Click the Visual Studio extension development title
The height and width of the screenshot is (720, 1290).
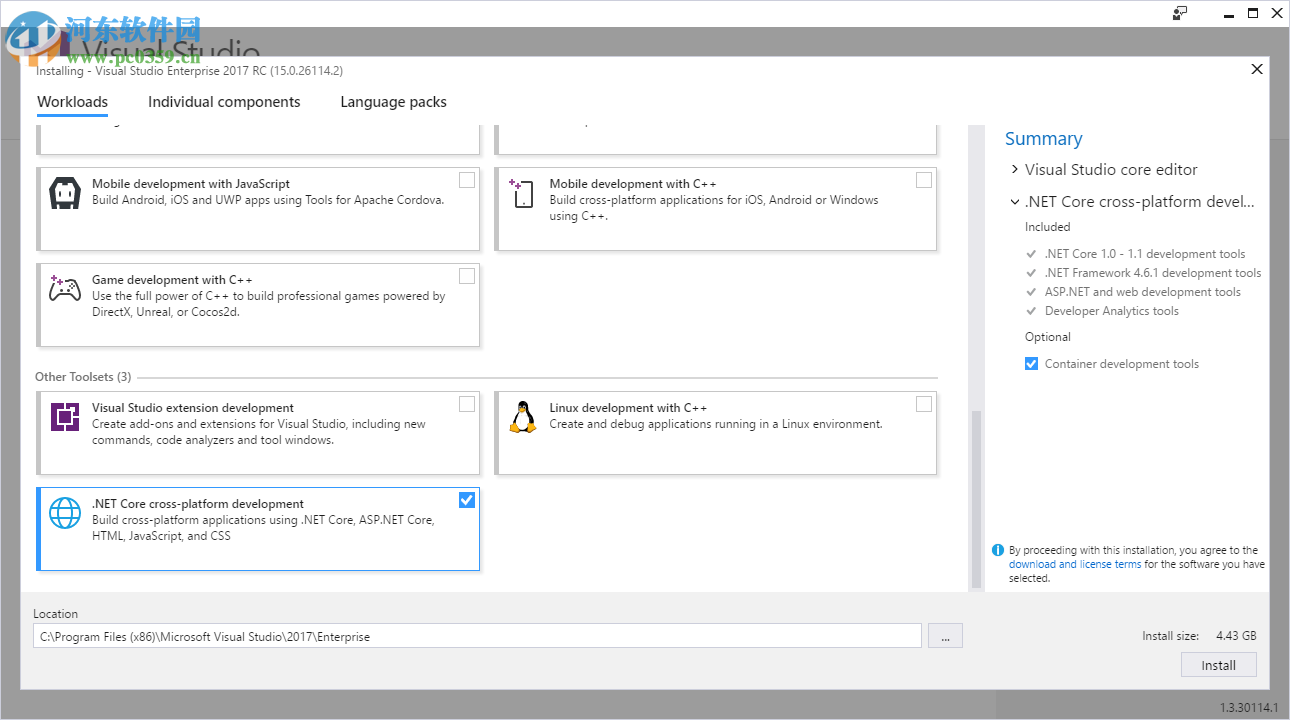193,408
